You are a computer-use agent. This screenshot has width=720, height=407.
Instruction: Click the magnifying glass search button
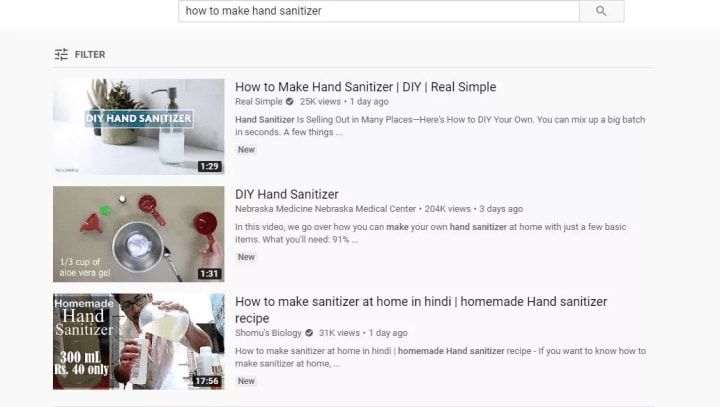(x=602, y=11)
